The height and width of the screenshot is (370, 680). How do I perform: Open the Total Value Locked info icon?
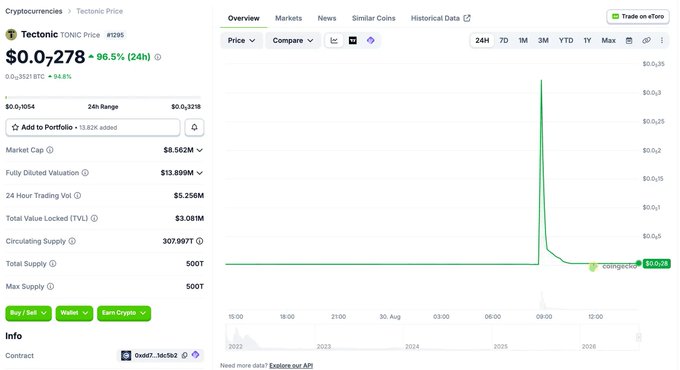(x=94, y=218)
